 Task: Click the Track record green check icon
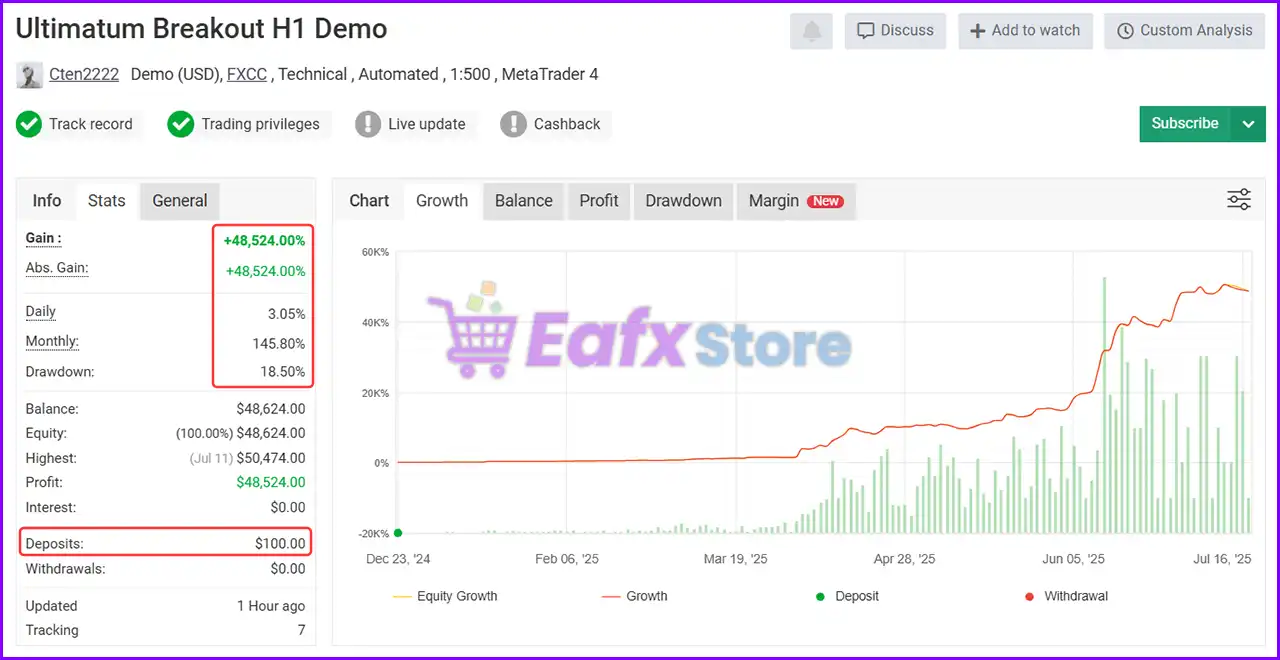click(29, 124)
